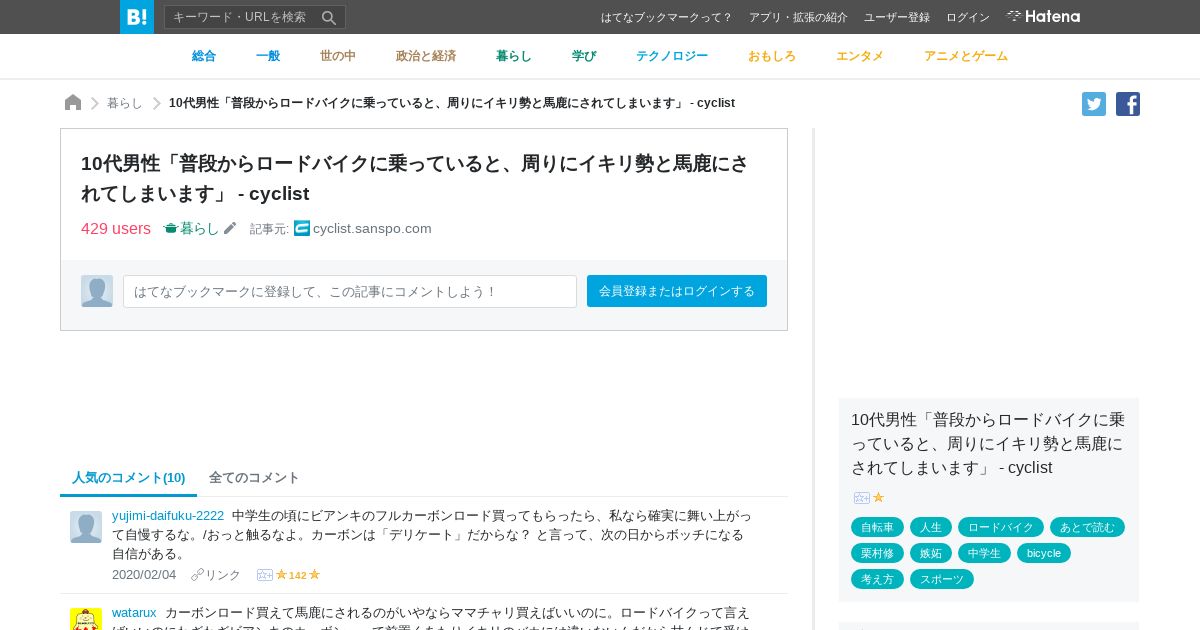Click the add-star button in the sidebar card
1200x630 pixels.
point(862,497)
